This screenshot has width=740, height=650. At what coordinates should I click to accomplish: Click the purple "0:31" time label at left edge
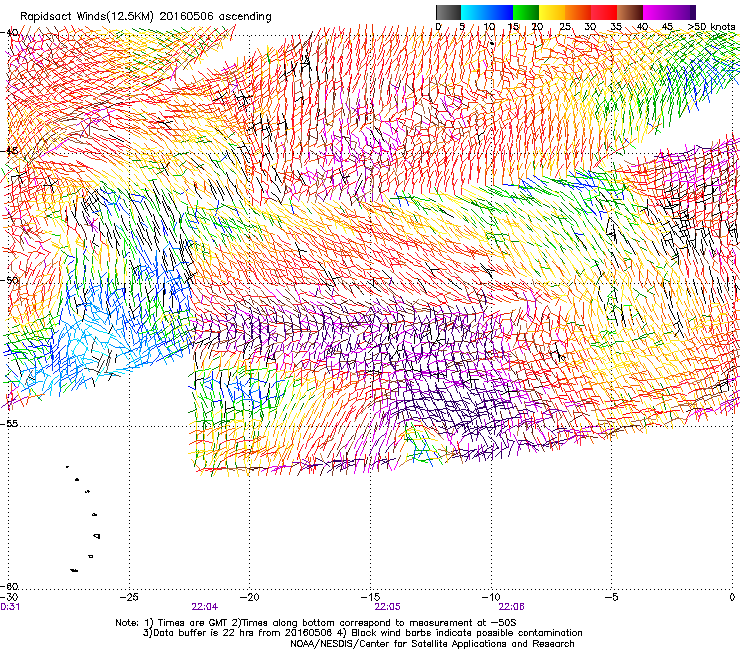tap(10, 607)
